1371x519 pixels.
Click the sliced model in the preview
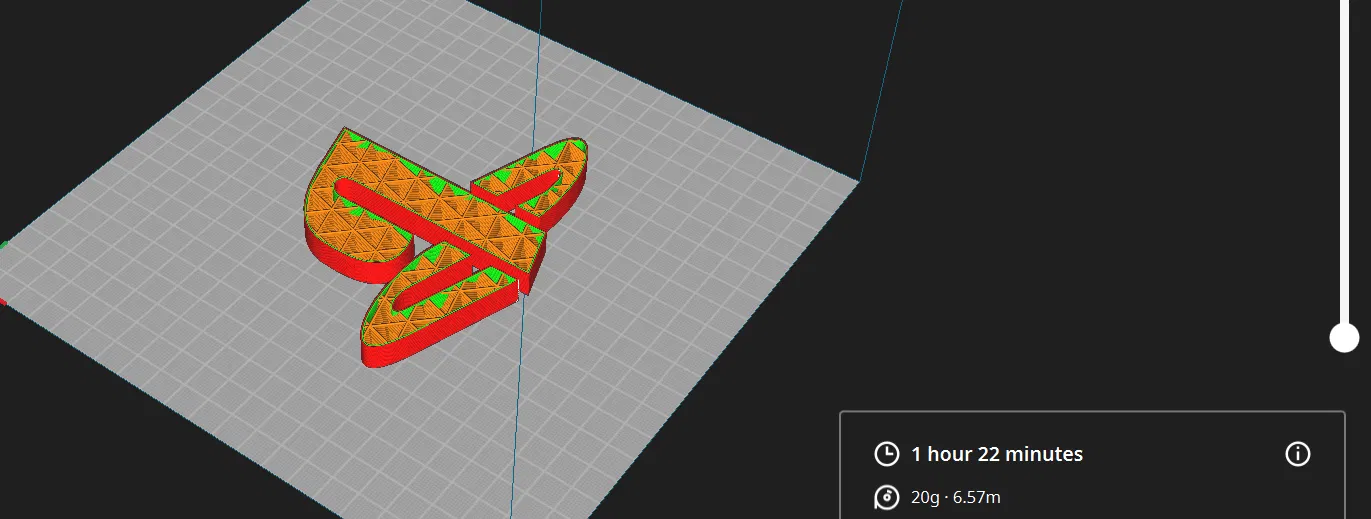point(445,247)
